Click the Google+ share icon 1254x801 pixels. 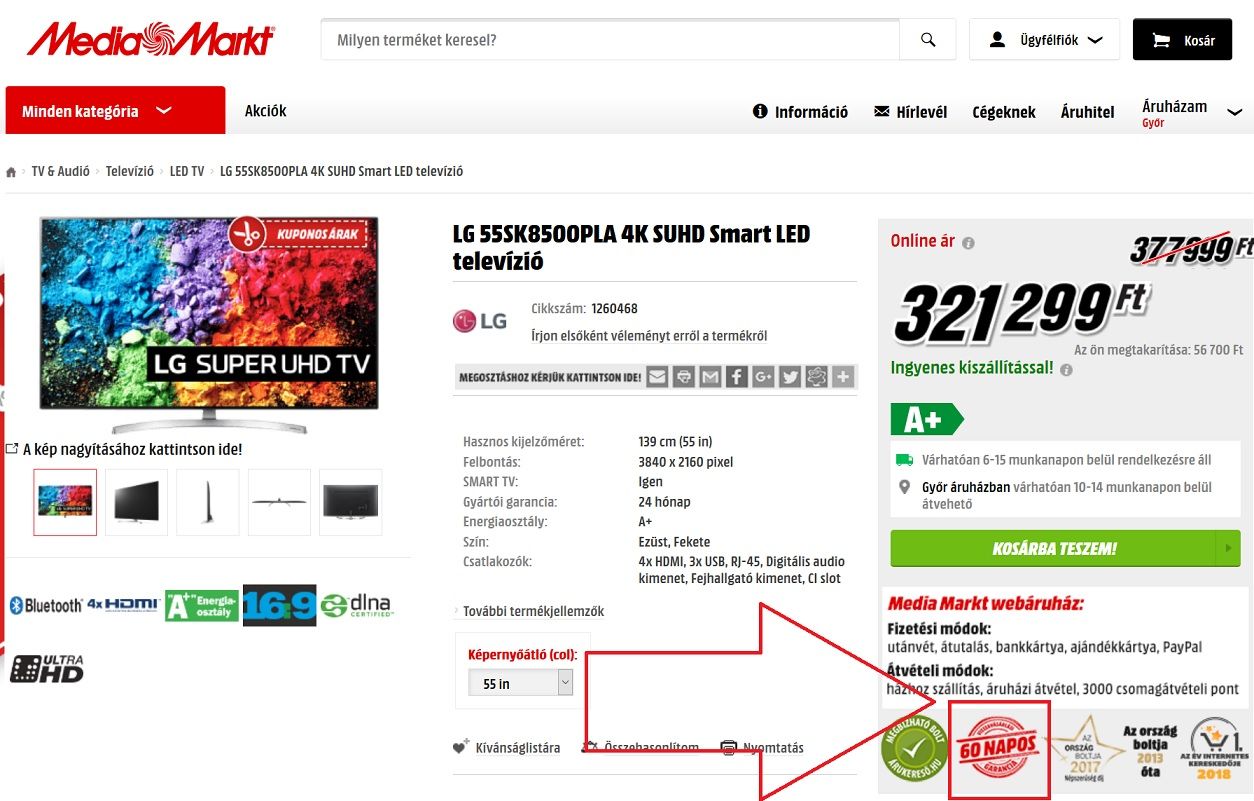point(764,377)
